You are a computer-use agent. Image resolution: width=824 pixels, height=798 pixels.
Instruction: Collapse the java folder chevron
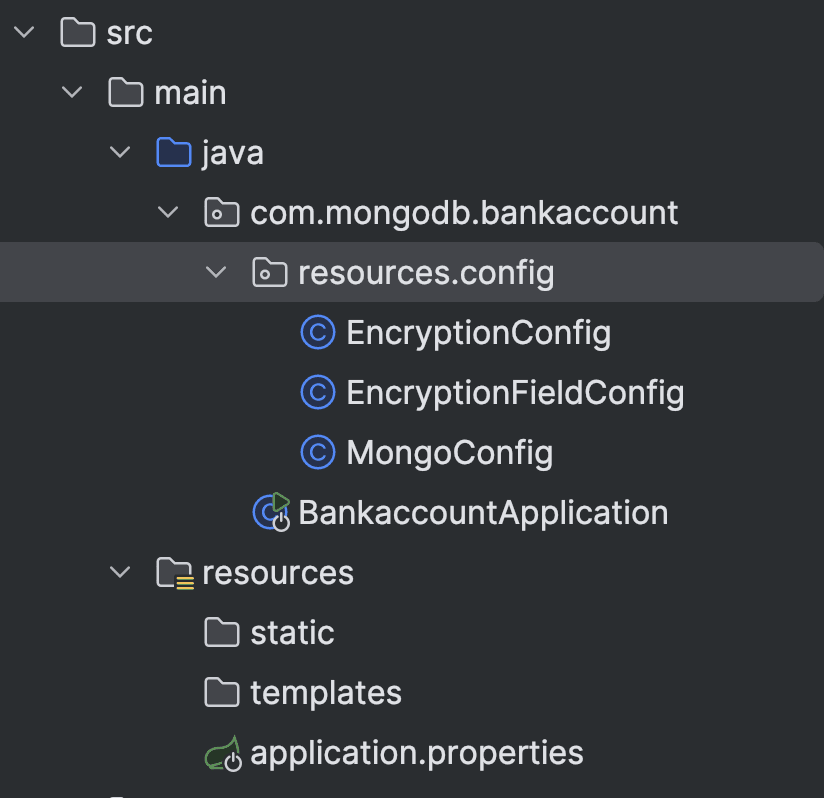pos(120,153)
